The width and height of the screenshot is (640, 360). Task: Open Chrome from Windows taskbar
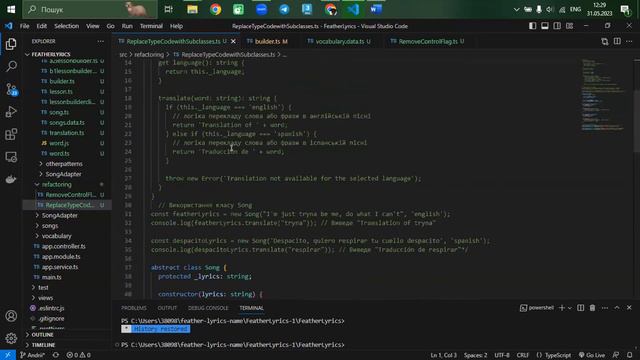tap(216, 9)
